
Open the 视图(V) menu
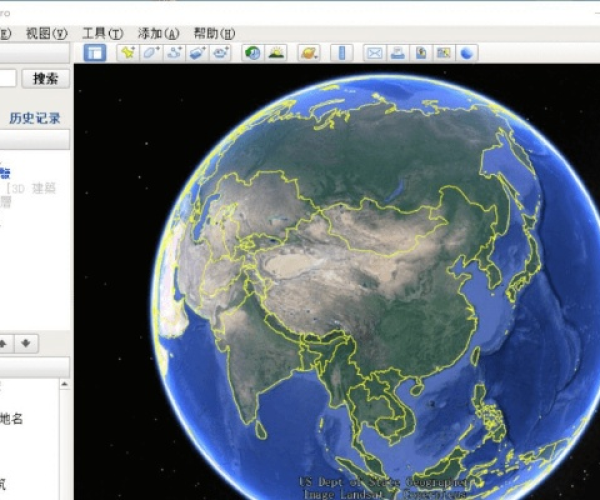click(47, 34)
